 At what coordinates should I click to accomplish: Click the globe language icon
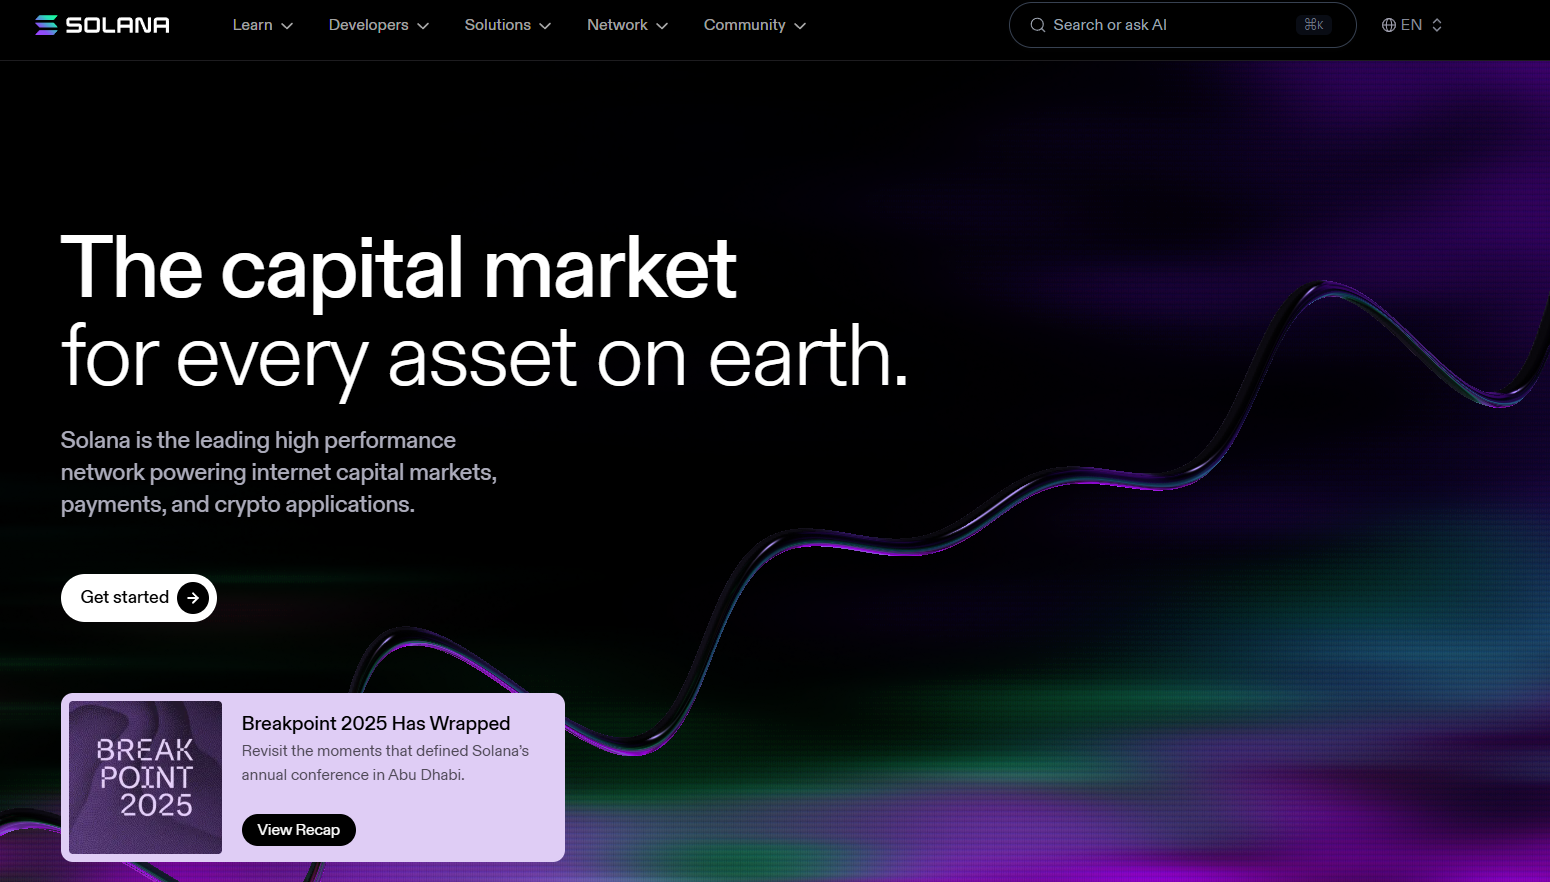pos(1389,25)
